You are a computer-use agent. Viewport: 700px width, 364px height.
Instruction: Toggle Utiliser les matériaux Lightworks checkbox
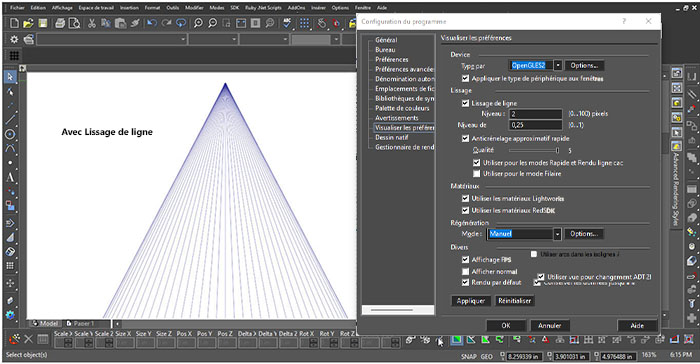(x=465, y=198)
